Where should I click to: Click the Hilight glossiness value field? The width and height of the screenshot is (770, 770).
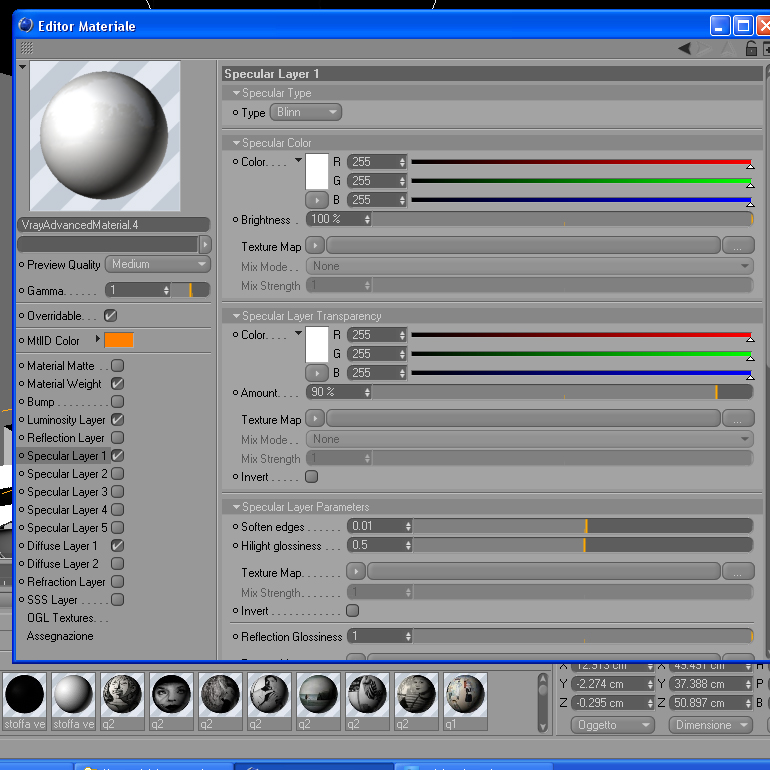pyautogui.click(x=379, y=545)
